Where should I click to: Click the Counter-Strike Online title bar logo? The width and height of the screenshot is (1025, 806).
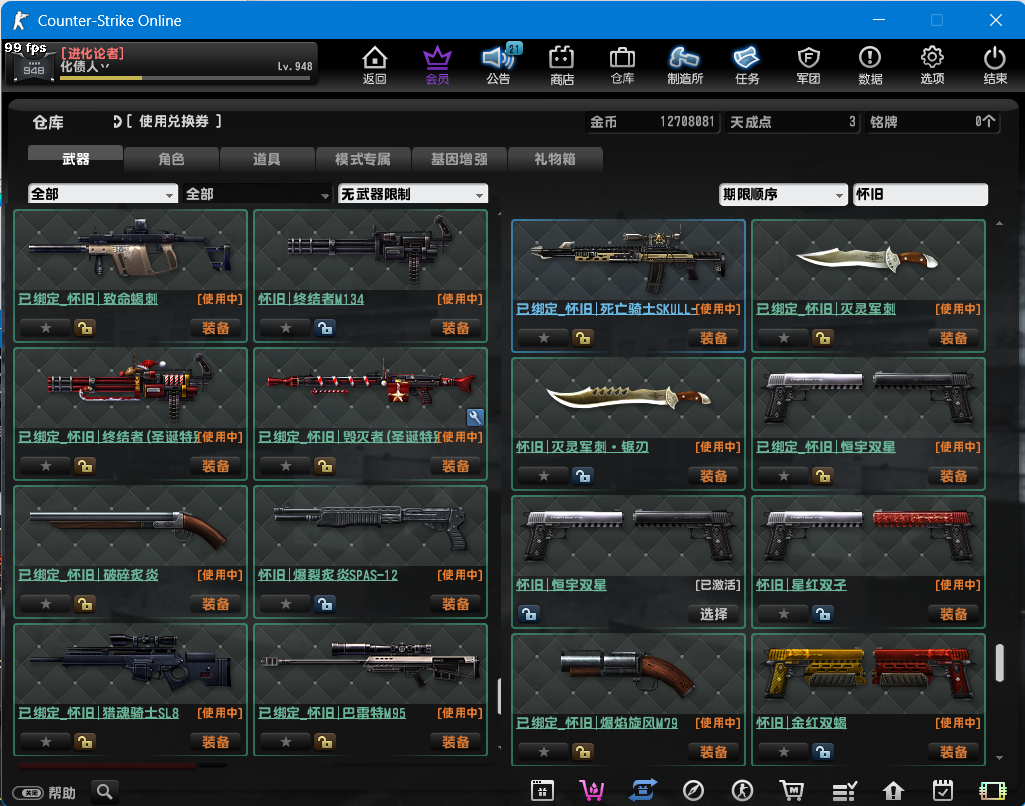point(20,20)
